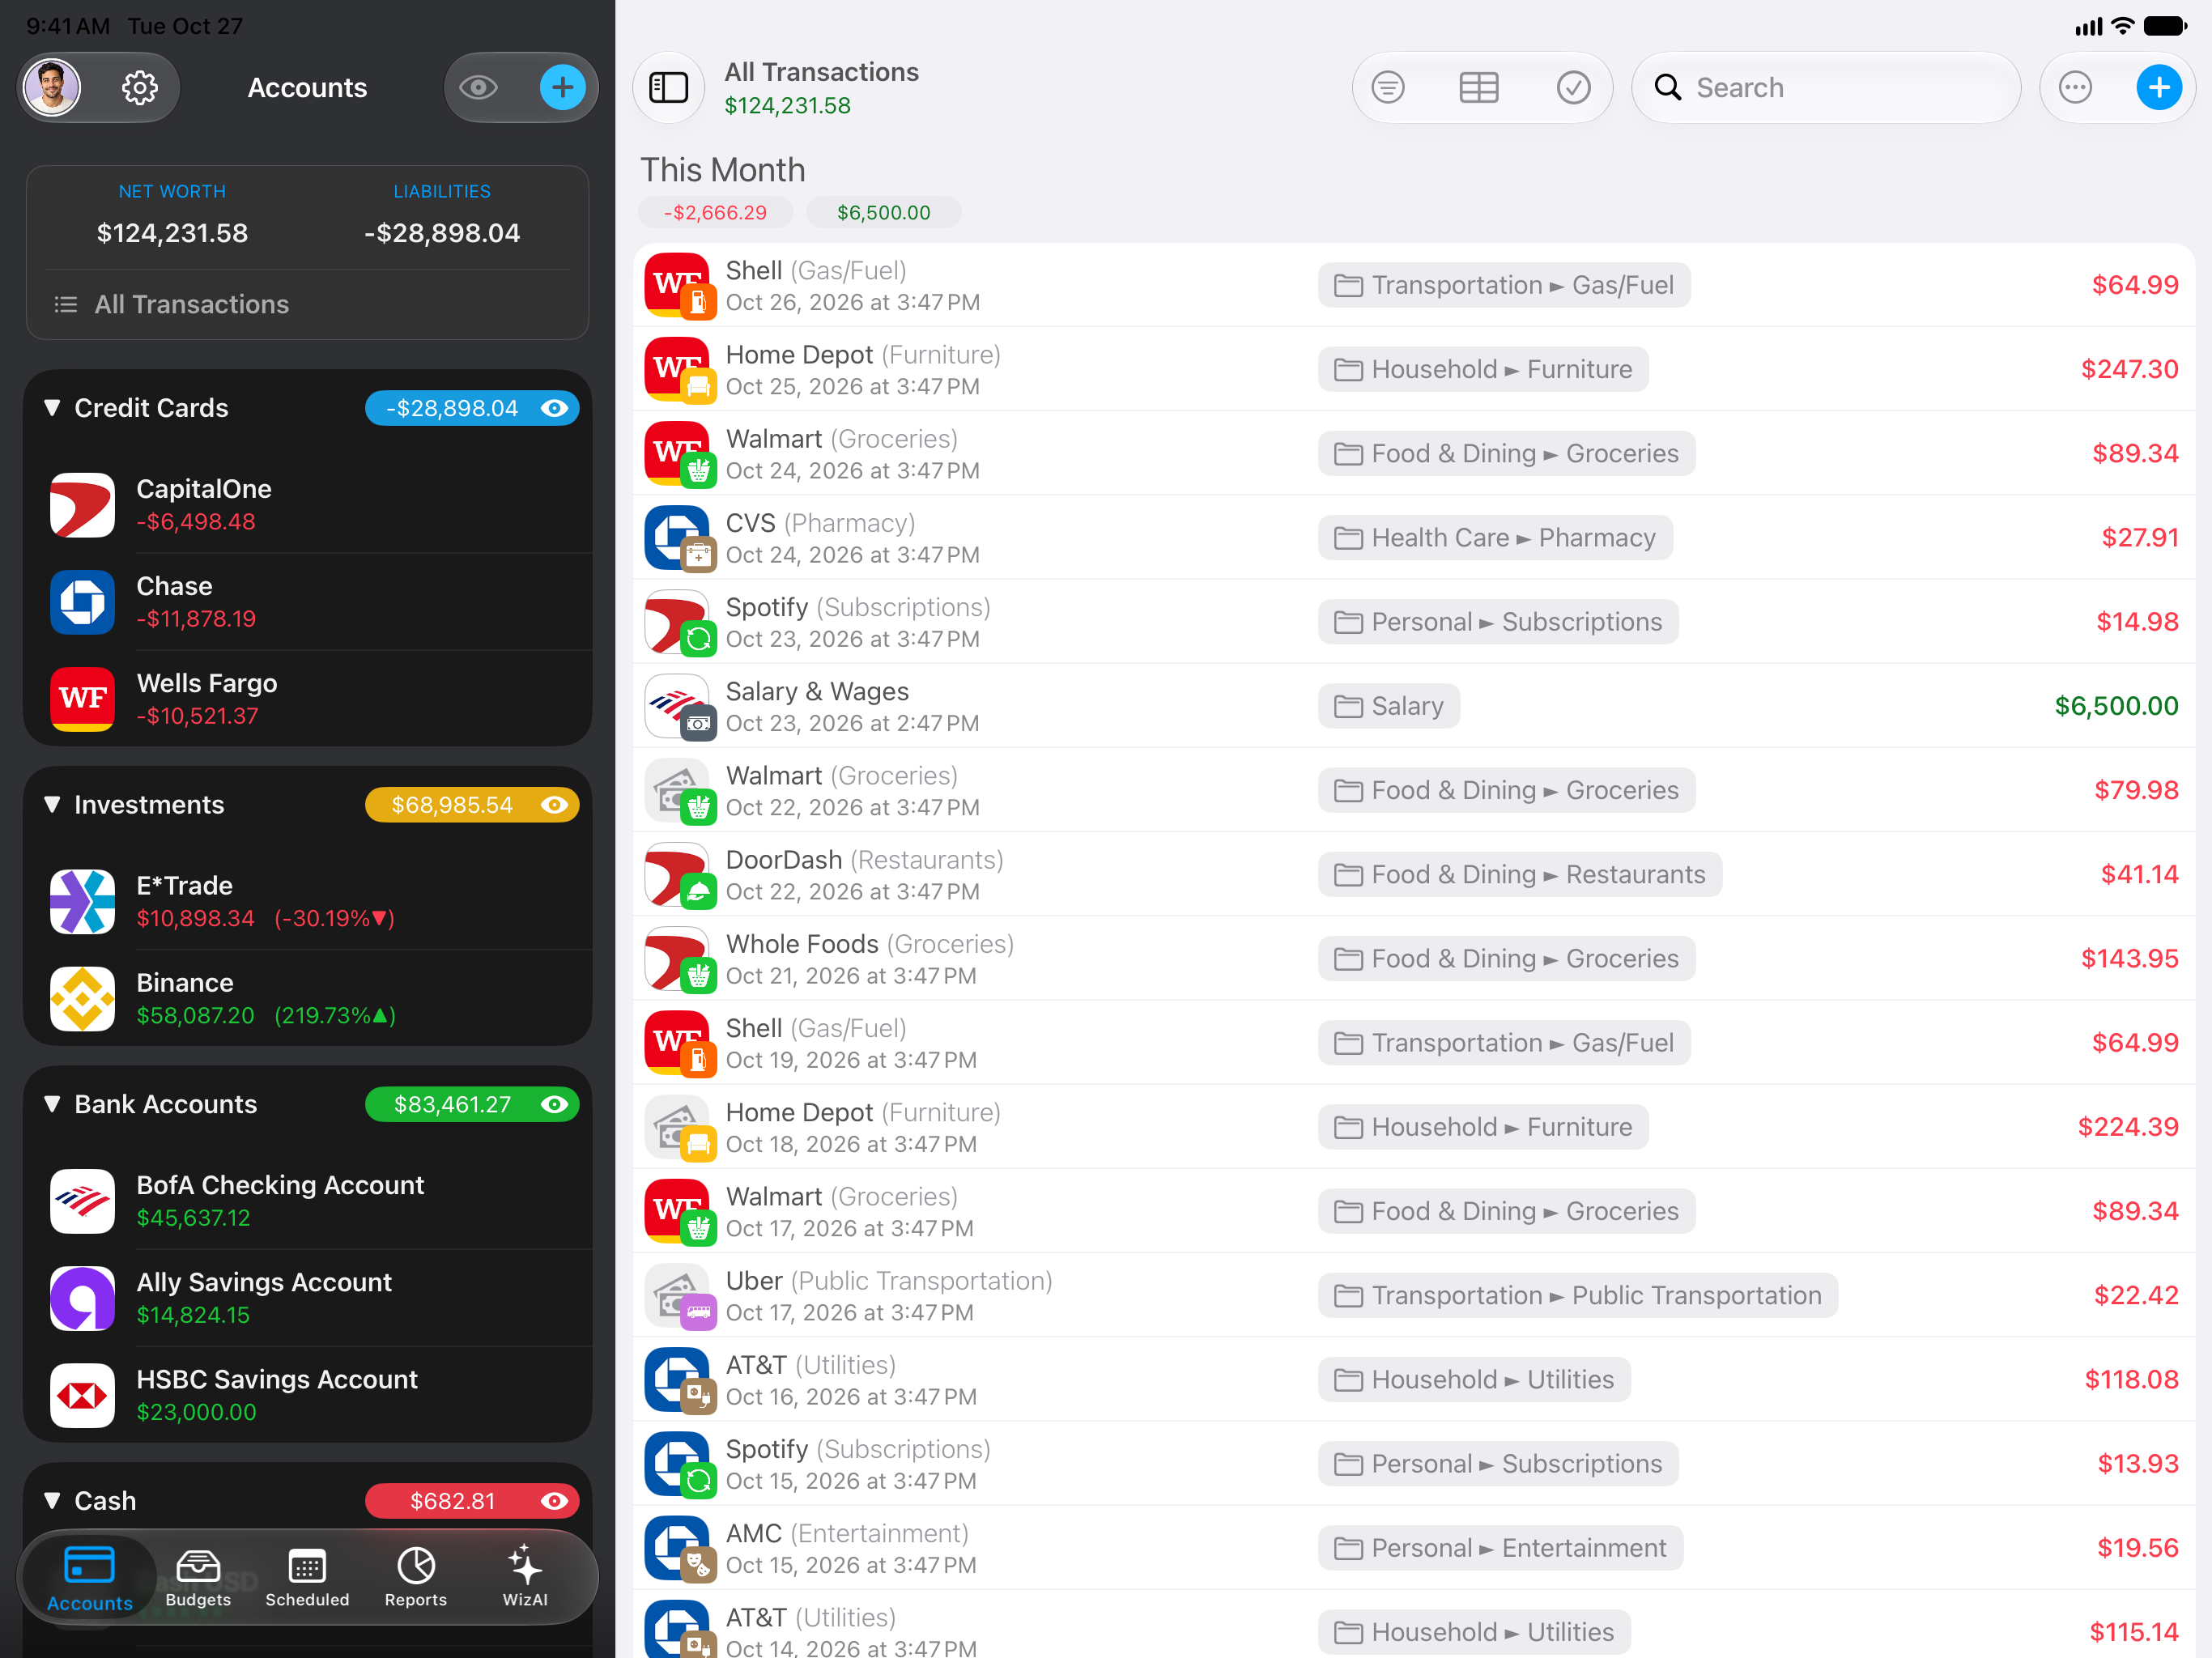
Task: Click Transportation ► Public Transportation tag
Action: [1578, 1295]
